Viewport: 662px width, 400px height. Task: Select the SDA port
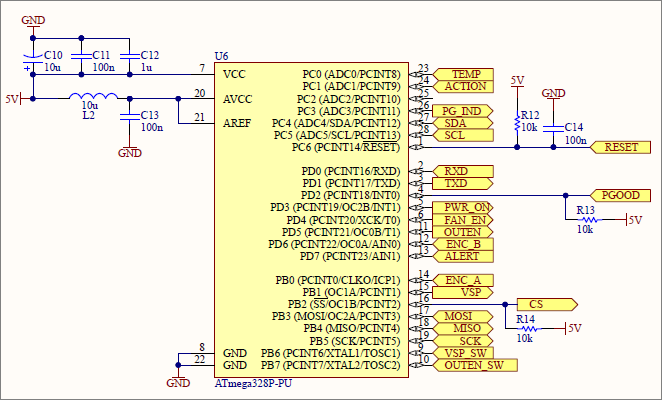point(463,123)
